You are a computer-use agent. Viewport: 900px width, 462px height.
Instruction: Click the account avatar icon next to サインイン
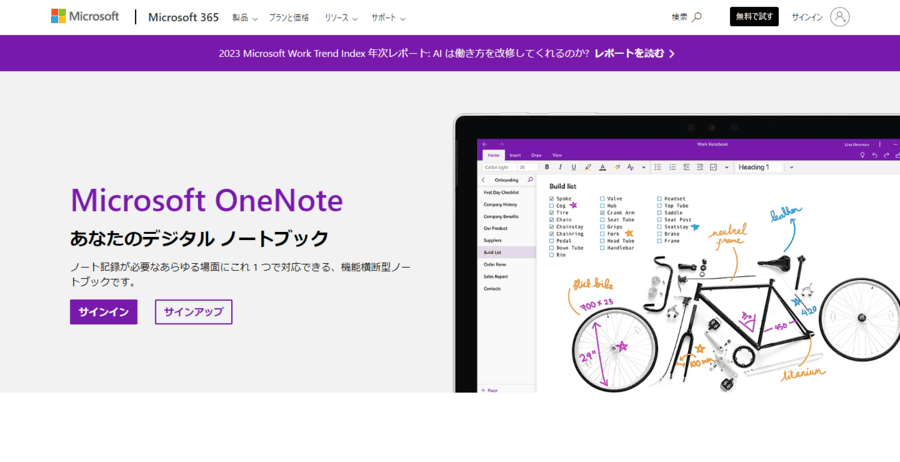pyautogui.click(x=840, y=17)
